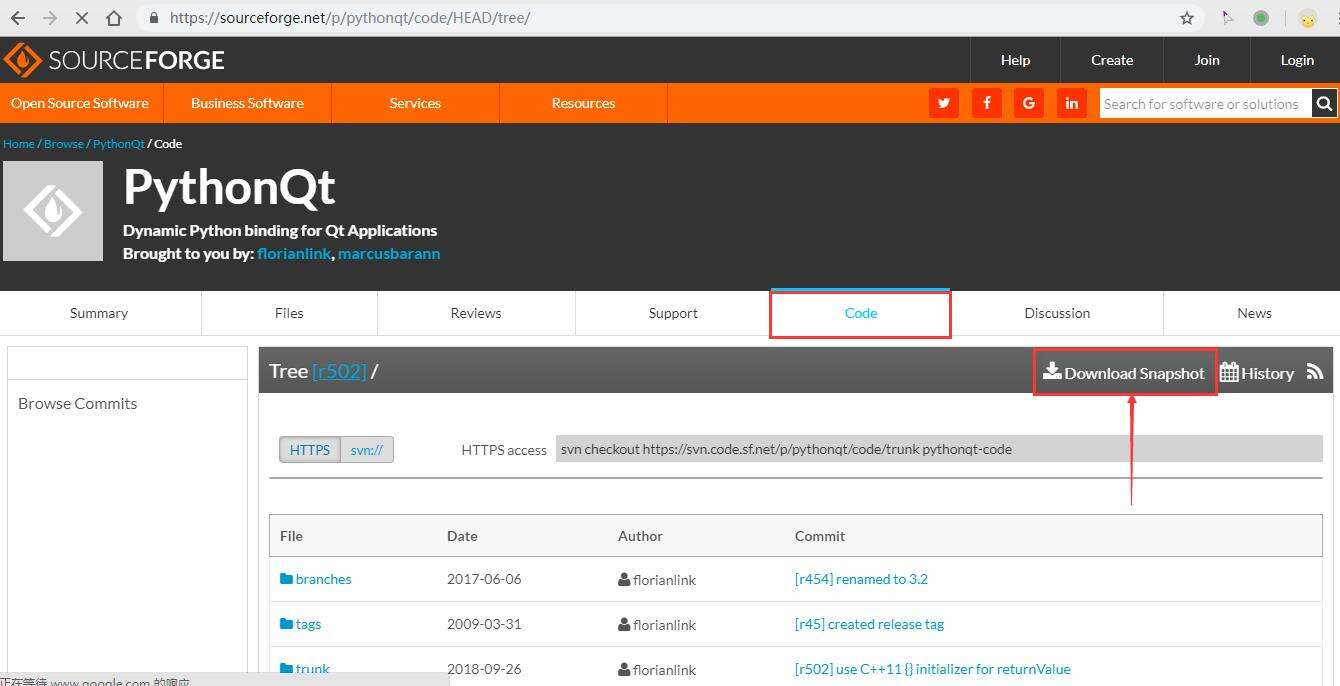Open Browse Commits in the sidebar
The width and height of the screenshot is (1340, 686).
click(x=77, y=403)
